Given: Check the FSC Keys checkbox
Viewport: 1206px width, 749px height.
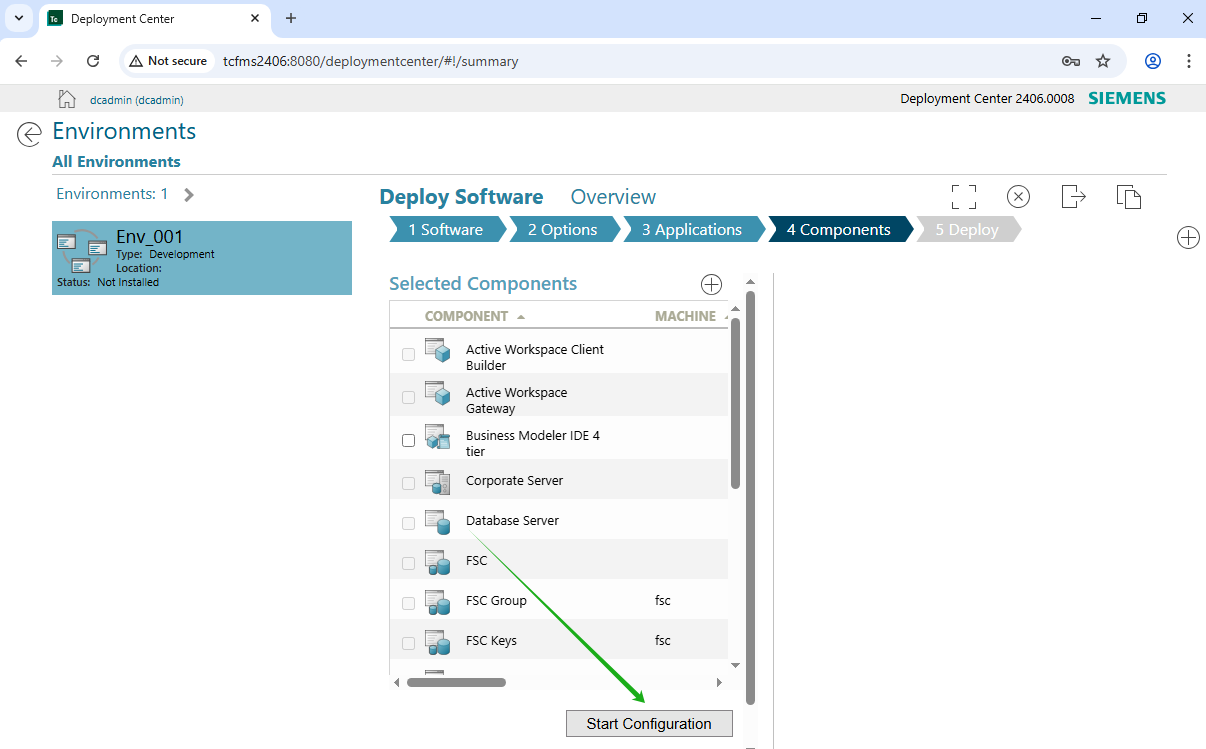Looking at the screenshot, I should pyautogui.click(x=408, y=643).
